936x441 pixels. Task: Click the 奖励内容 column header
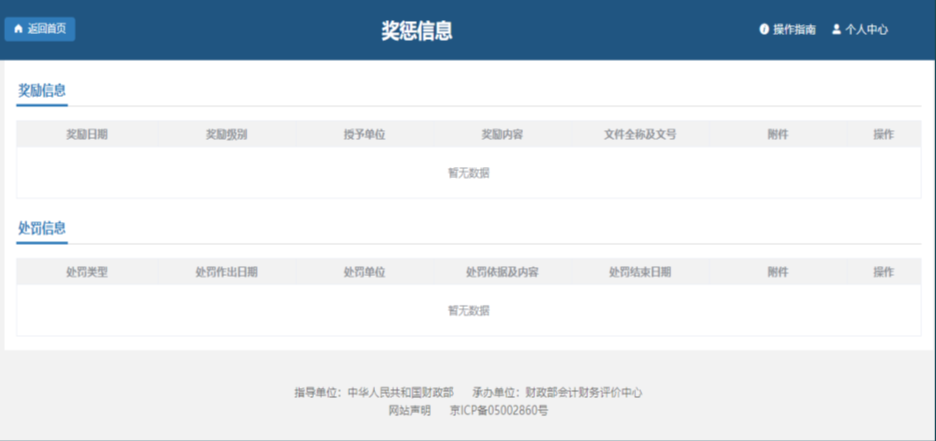(502, 134)
